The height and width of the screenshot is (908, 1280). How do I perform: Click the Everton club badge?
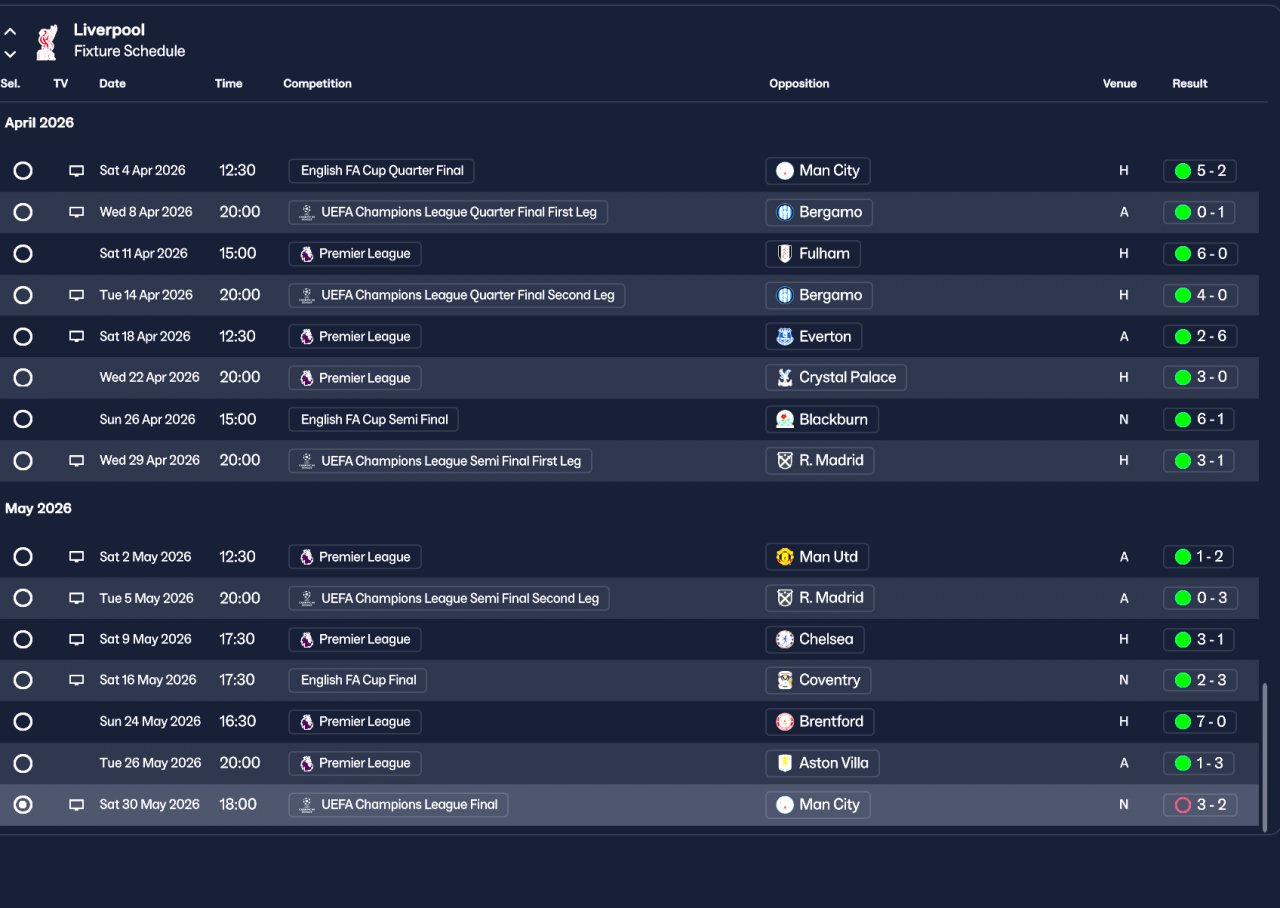(x=785, y=337)
